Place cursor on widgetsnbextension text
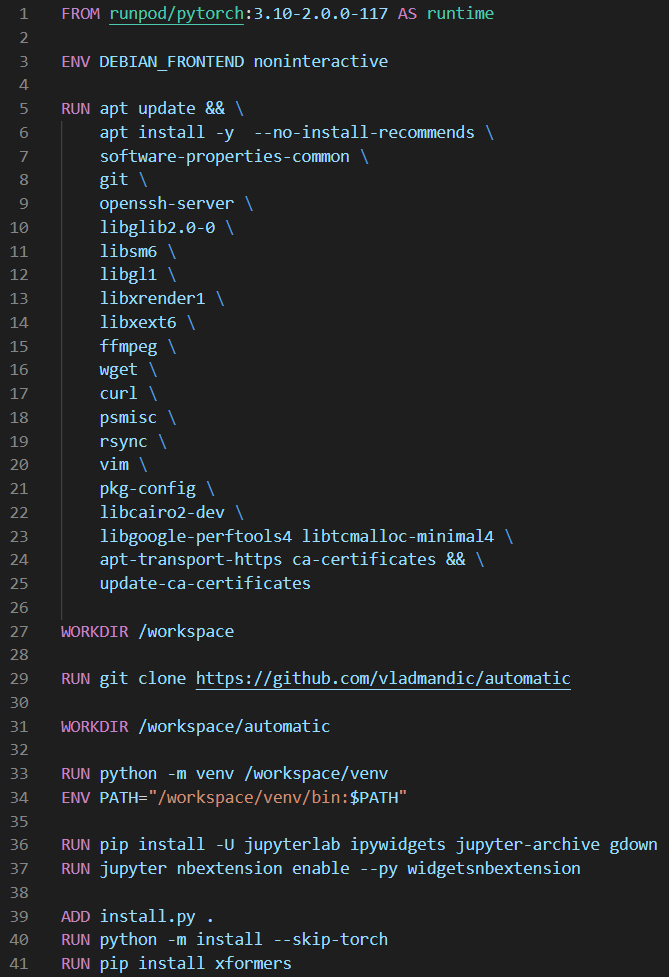Screen dimensions: 669x977 pos(494,869)
